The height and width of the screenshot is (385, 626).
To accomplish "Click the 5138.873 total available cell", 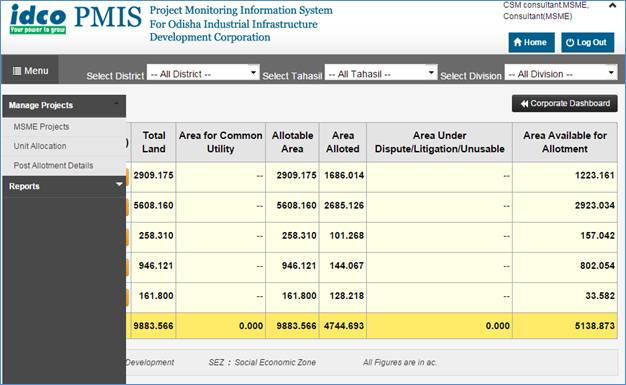I will coord(565,326).
